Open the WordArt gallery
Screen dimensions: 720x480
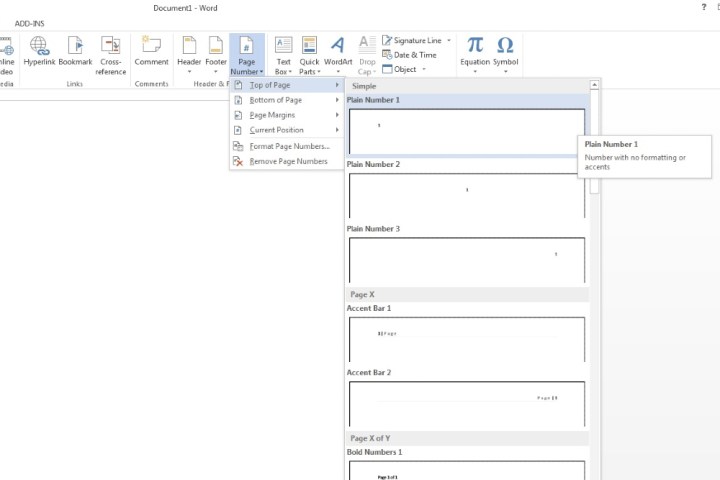[338, 55]
